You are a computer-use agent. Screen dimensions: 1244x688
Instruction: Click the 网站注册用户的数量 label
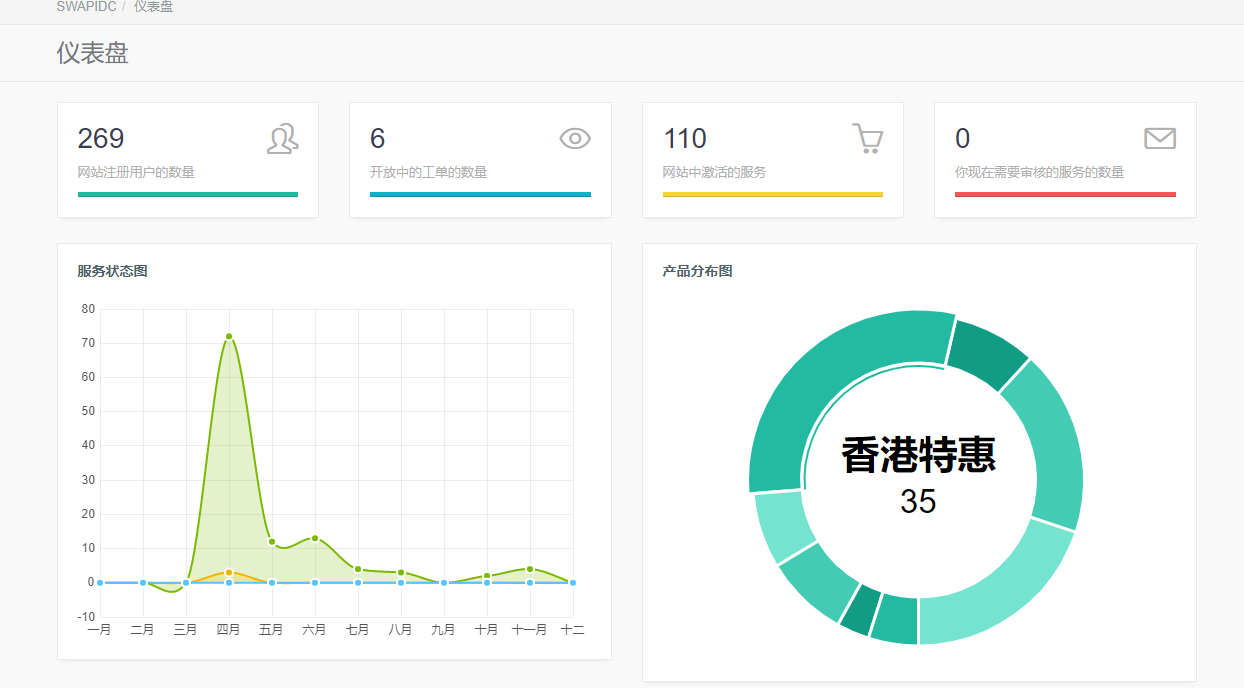click(136, 172)
